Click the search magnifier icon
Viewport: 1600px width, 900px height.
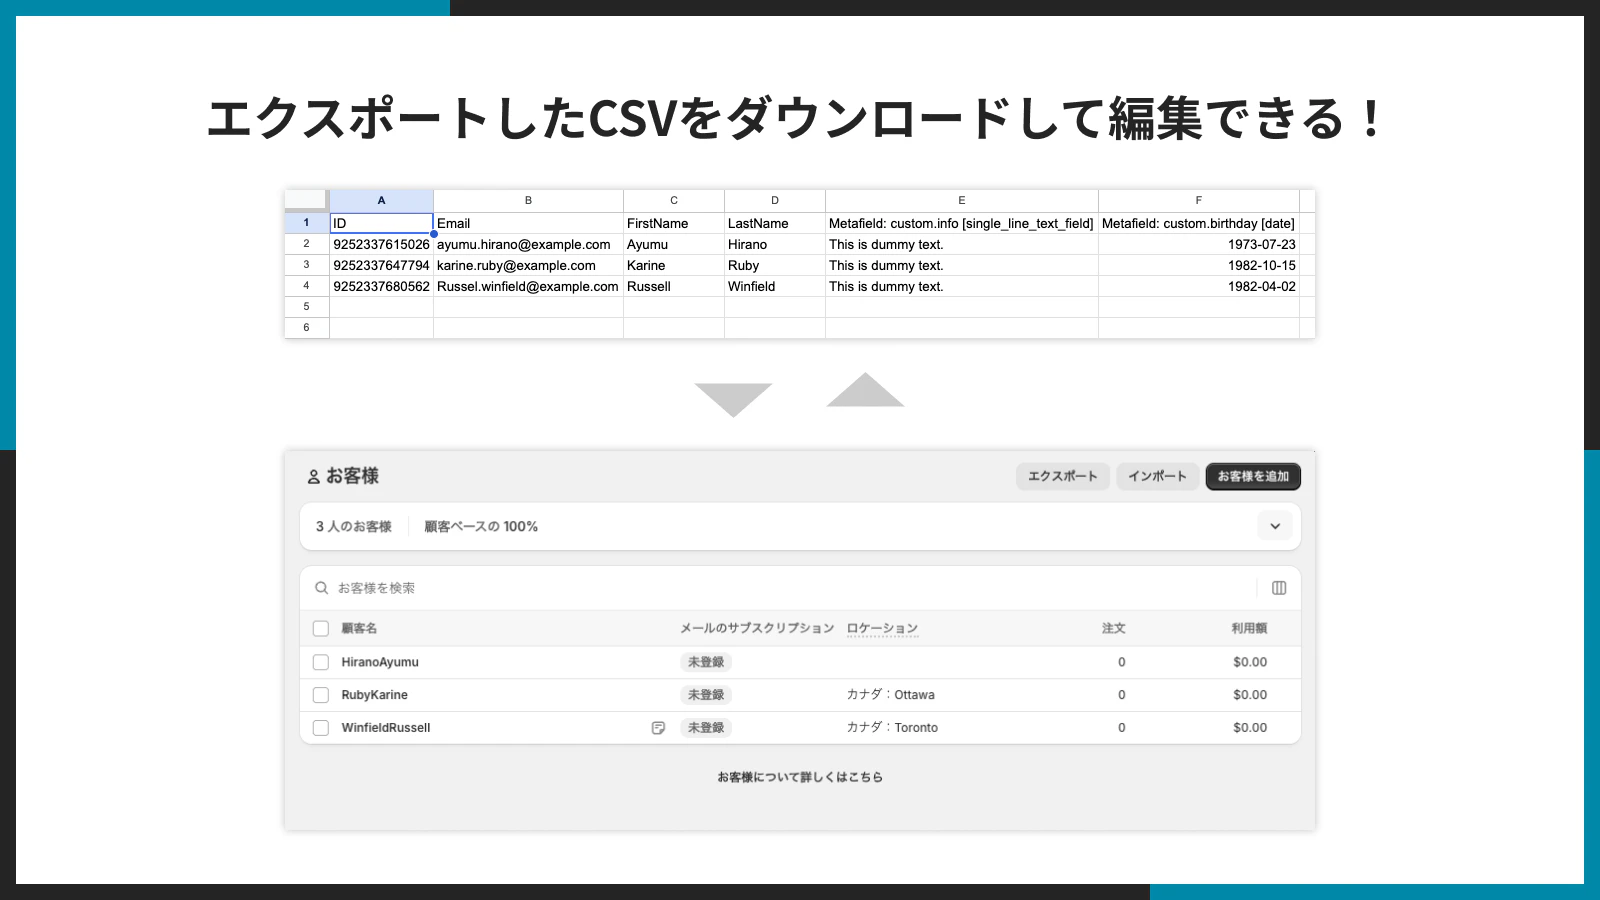pyautogui.click(x=321, y=588)
